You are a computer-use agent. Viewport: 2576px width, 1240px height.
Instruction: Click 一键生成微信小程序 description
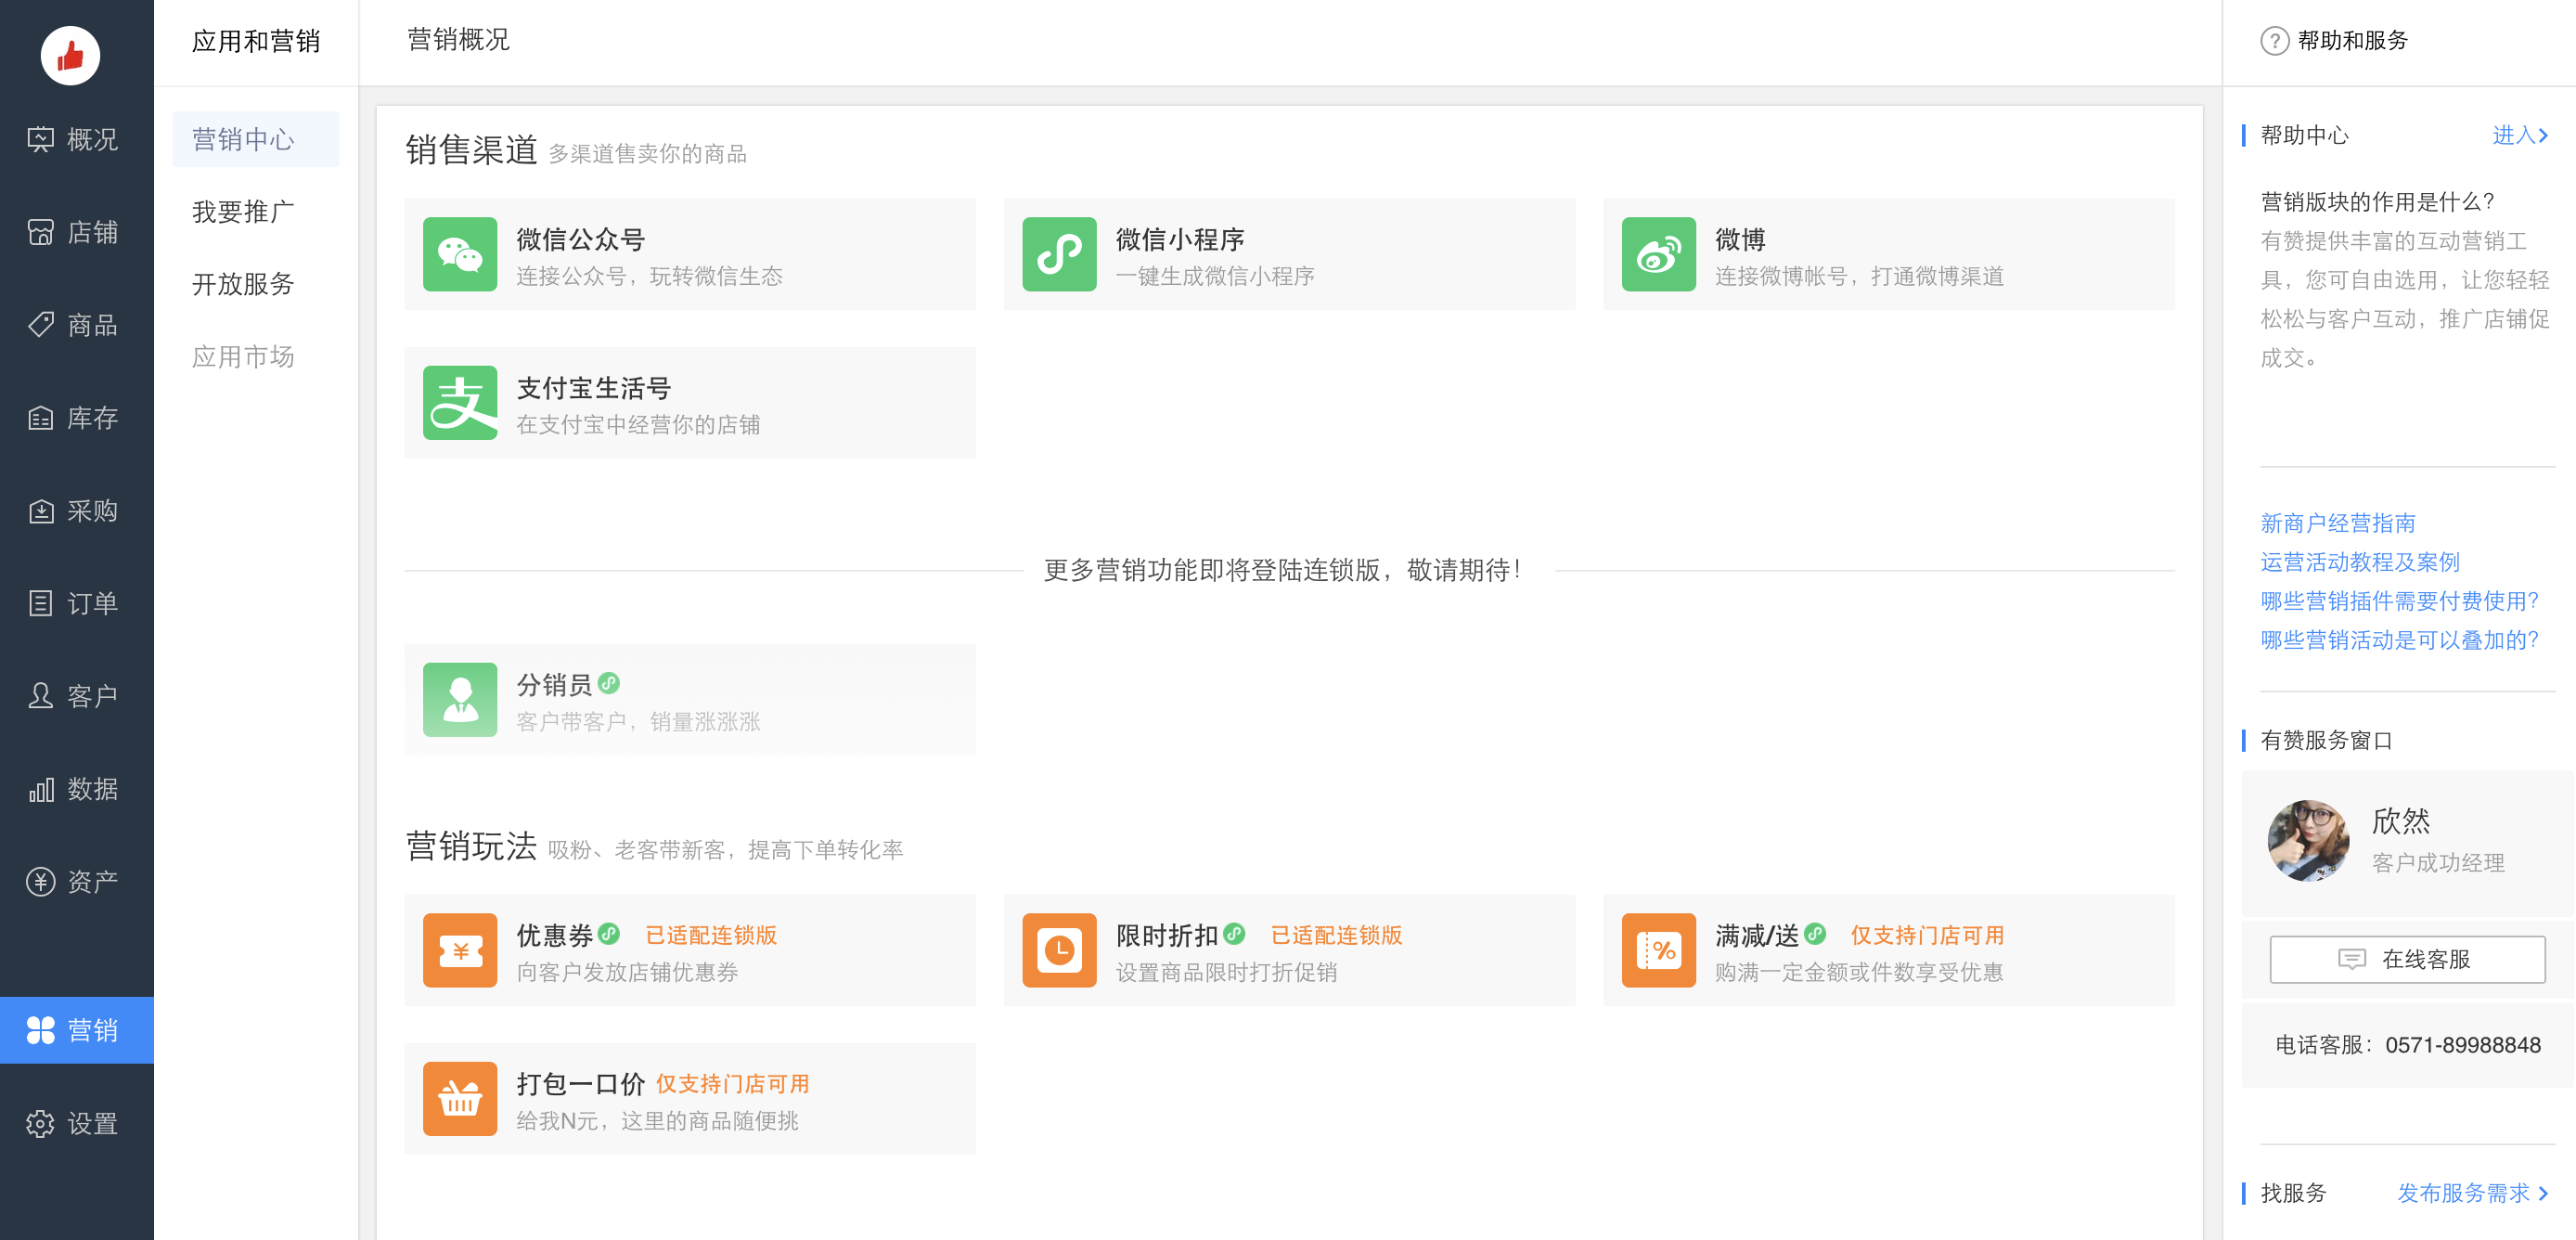[x=1214, y=276]
